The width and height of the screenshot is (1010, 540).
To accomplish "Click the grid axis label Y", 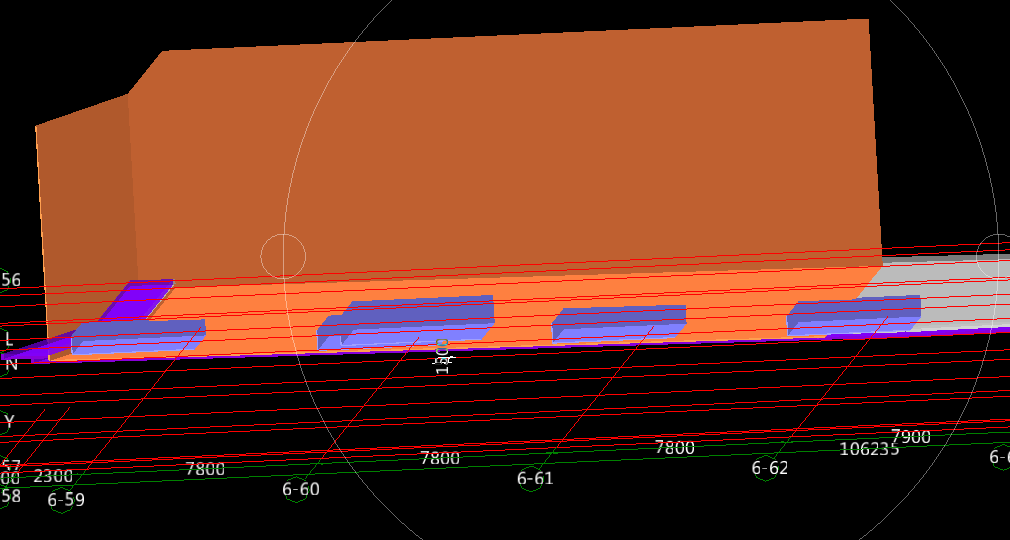I will 9,423.
